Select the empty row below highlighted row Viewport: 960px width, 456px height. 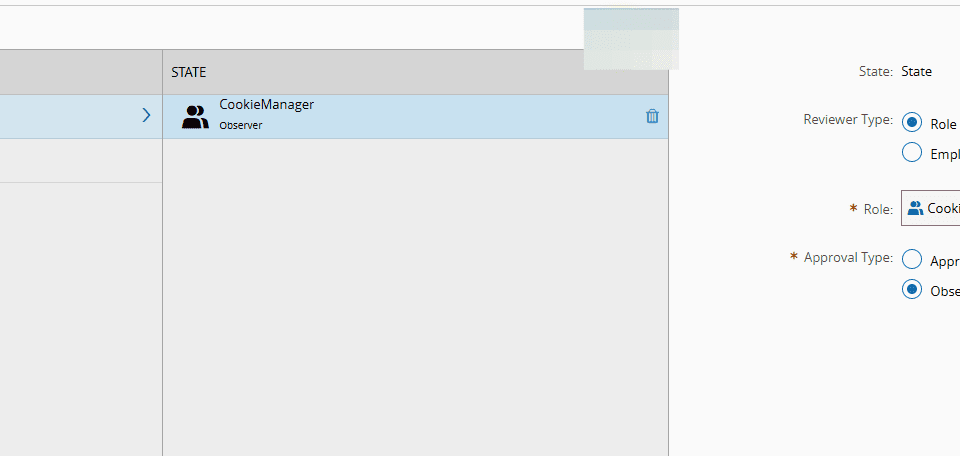pos(80,160)
